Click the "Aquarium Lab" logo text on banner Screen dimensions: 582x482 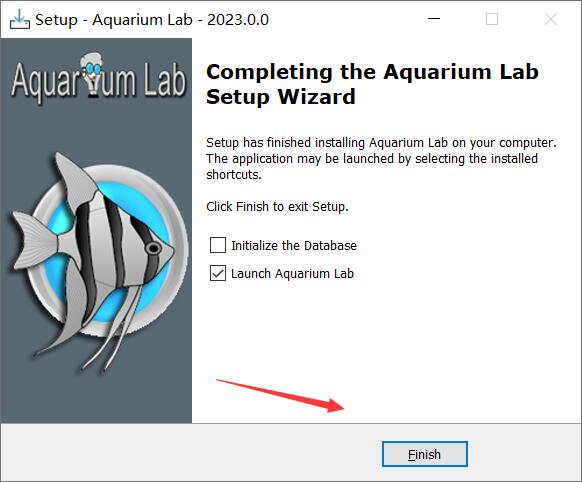click(98, 80)
